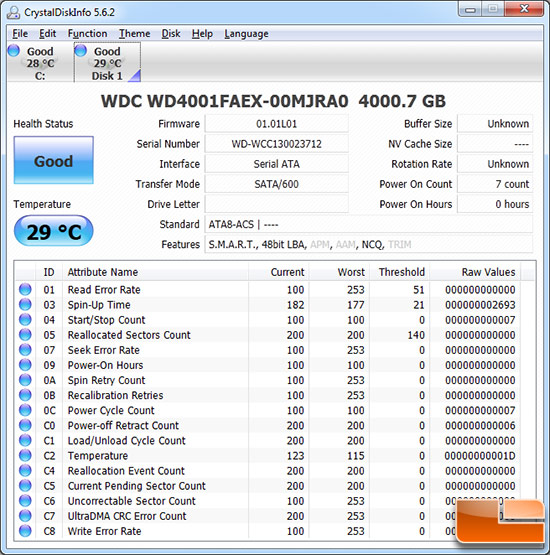This screenshot has width=550, height=555.
Task: Click the Power On Count value 7 count
Action: [x=495, y=184]
